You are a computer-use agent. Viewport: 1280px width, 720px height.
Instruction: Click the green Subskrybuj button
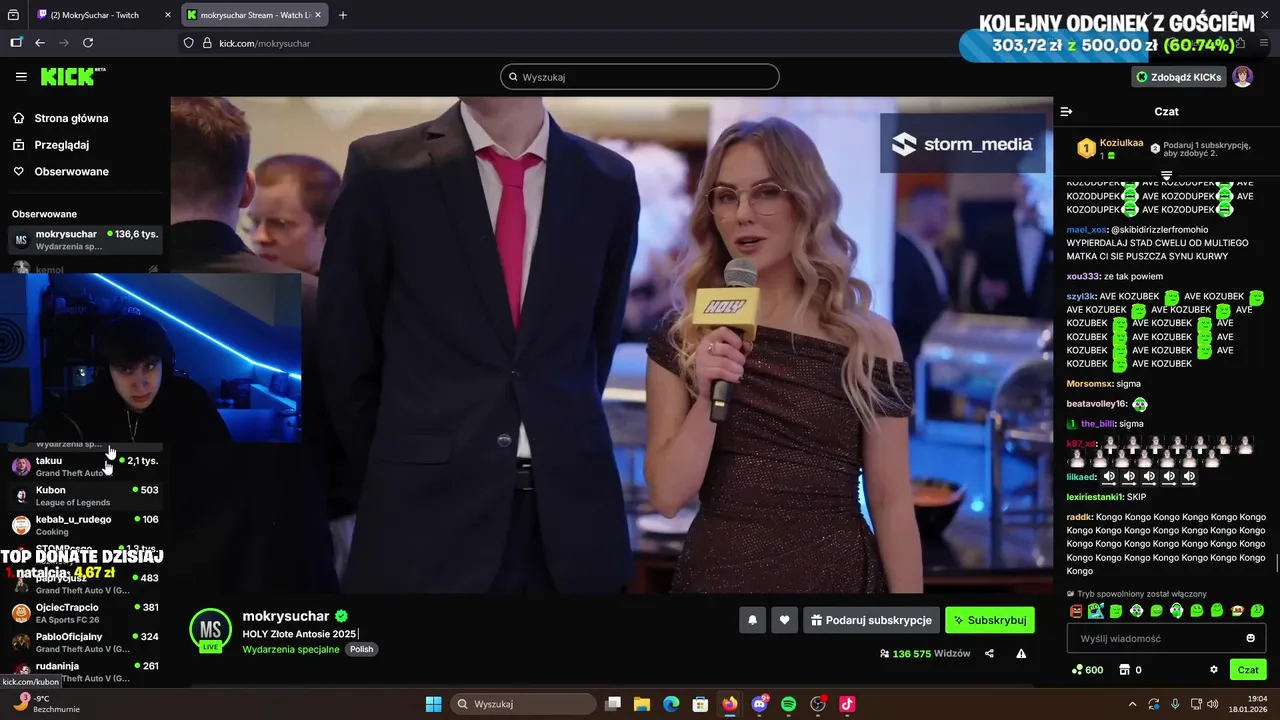click(990, 620)
